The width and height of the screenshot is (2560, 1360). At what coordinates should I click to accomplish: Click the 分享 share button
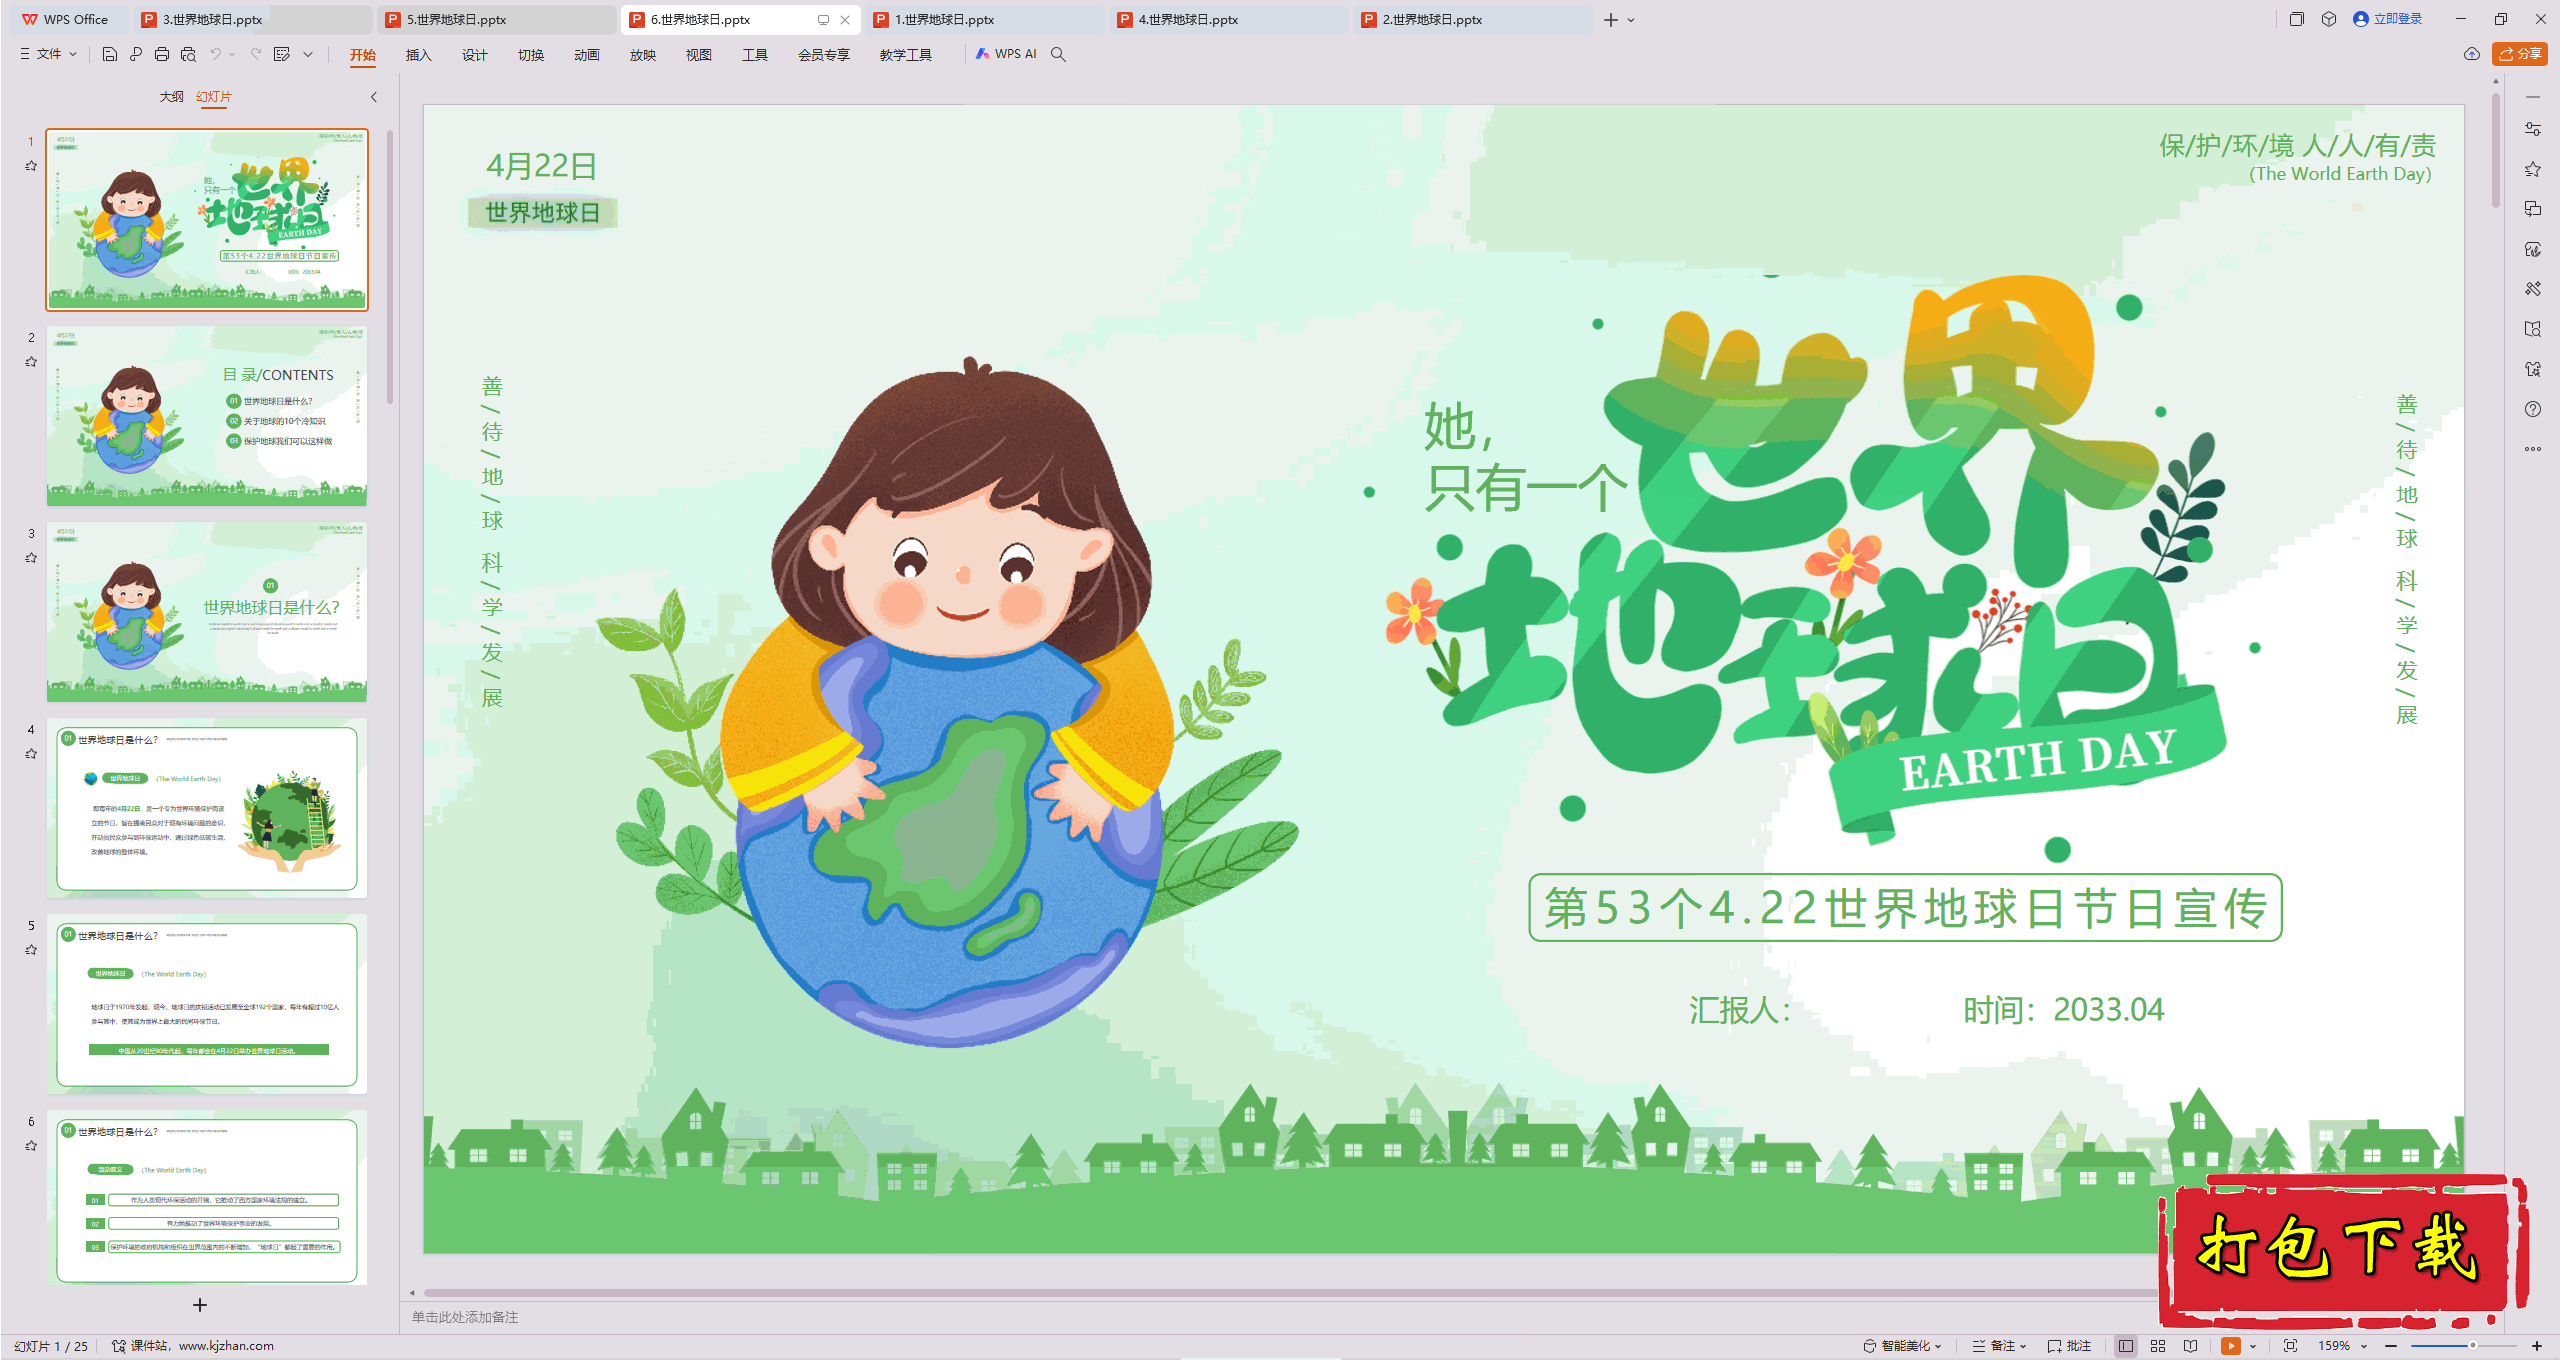coord(2520,54)
